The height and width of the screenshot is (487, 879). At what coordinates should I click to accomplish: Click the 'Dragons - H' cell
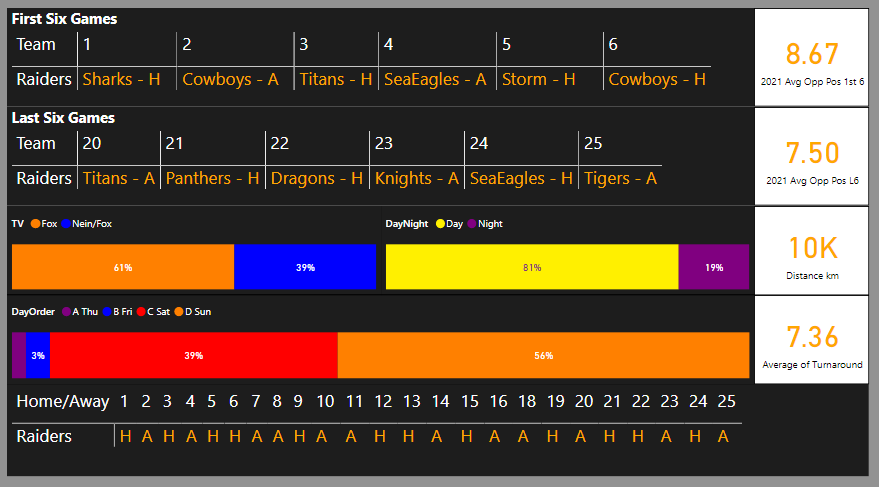(317, 178)
